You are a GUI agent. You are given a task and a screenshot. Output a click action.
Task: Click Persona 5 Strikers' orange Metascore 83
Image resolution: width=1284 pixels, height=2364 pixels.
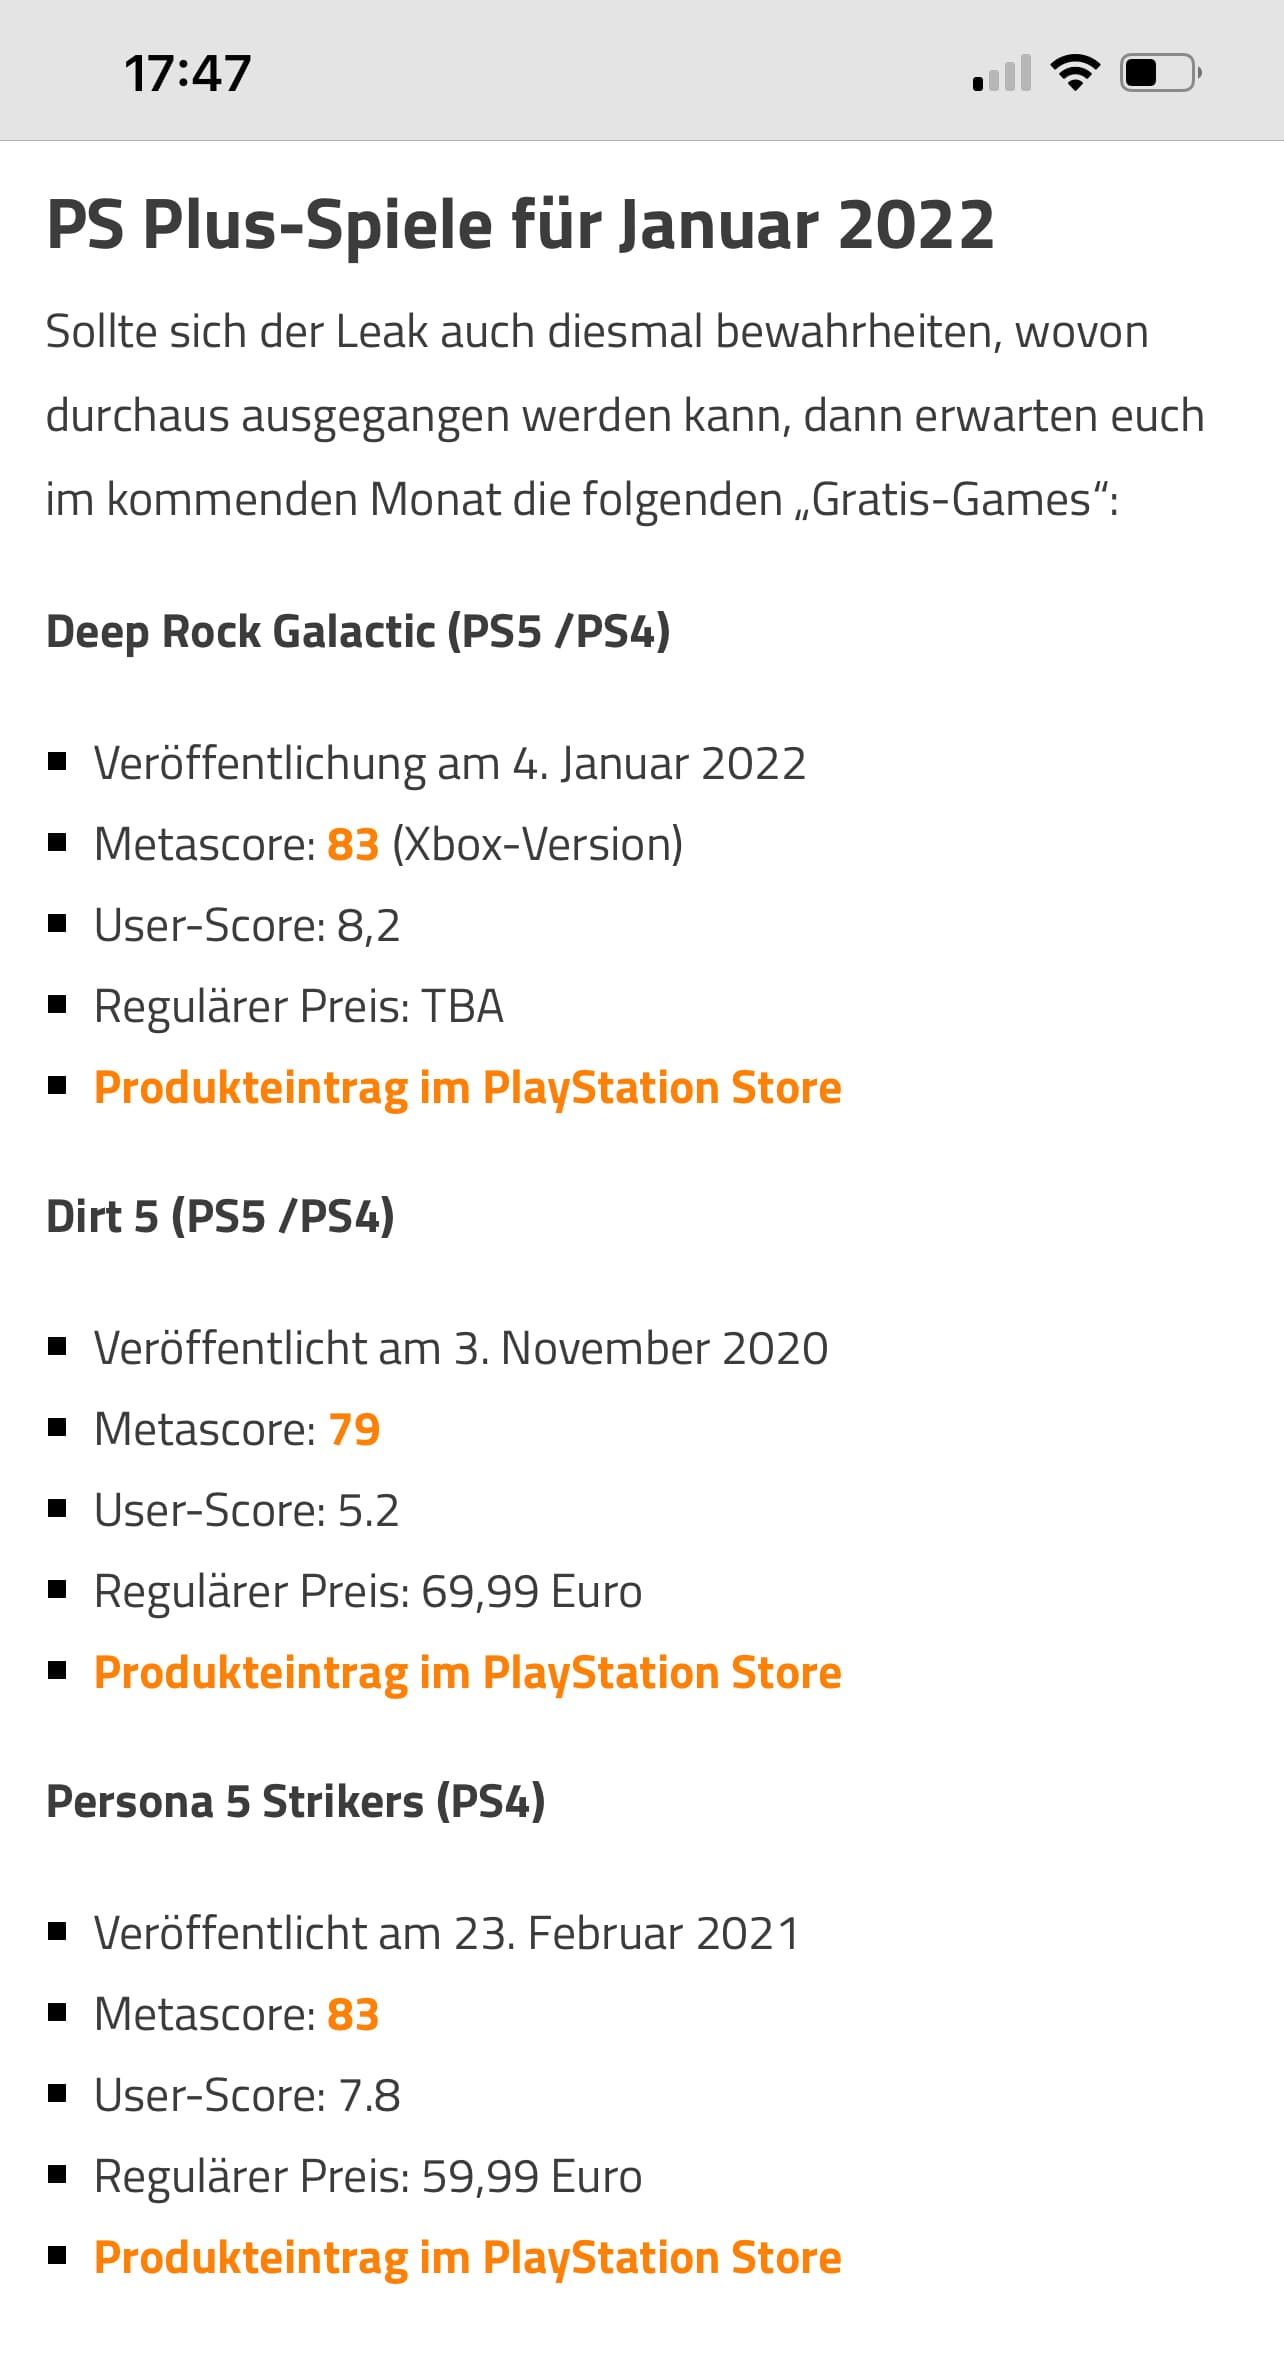click(x=353, y=2015)
